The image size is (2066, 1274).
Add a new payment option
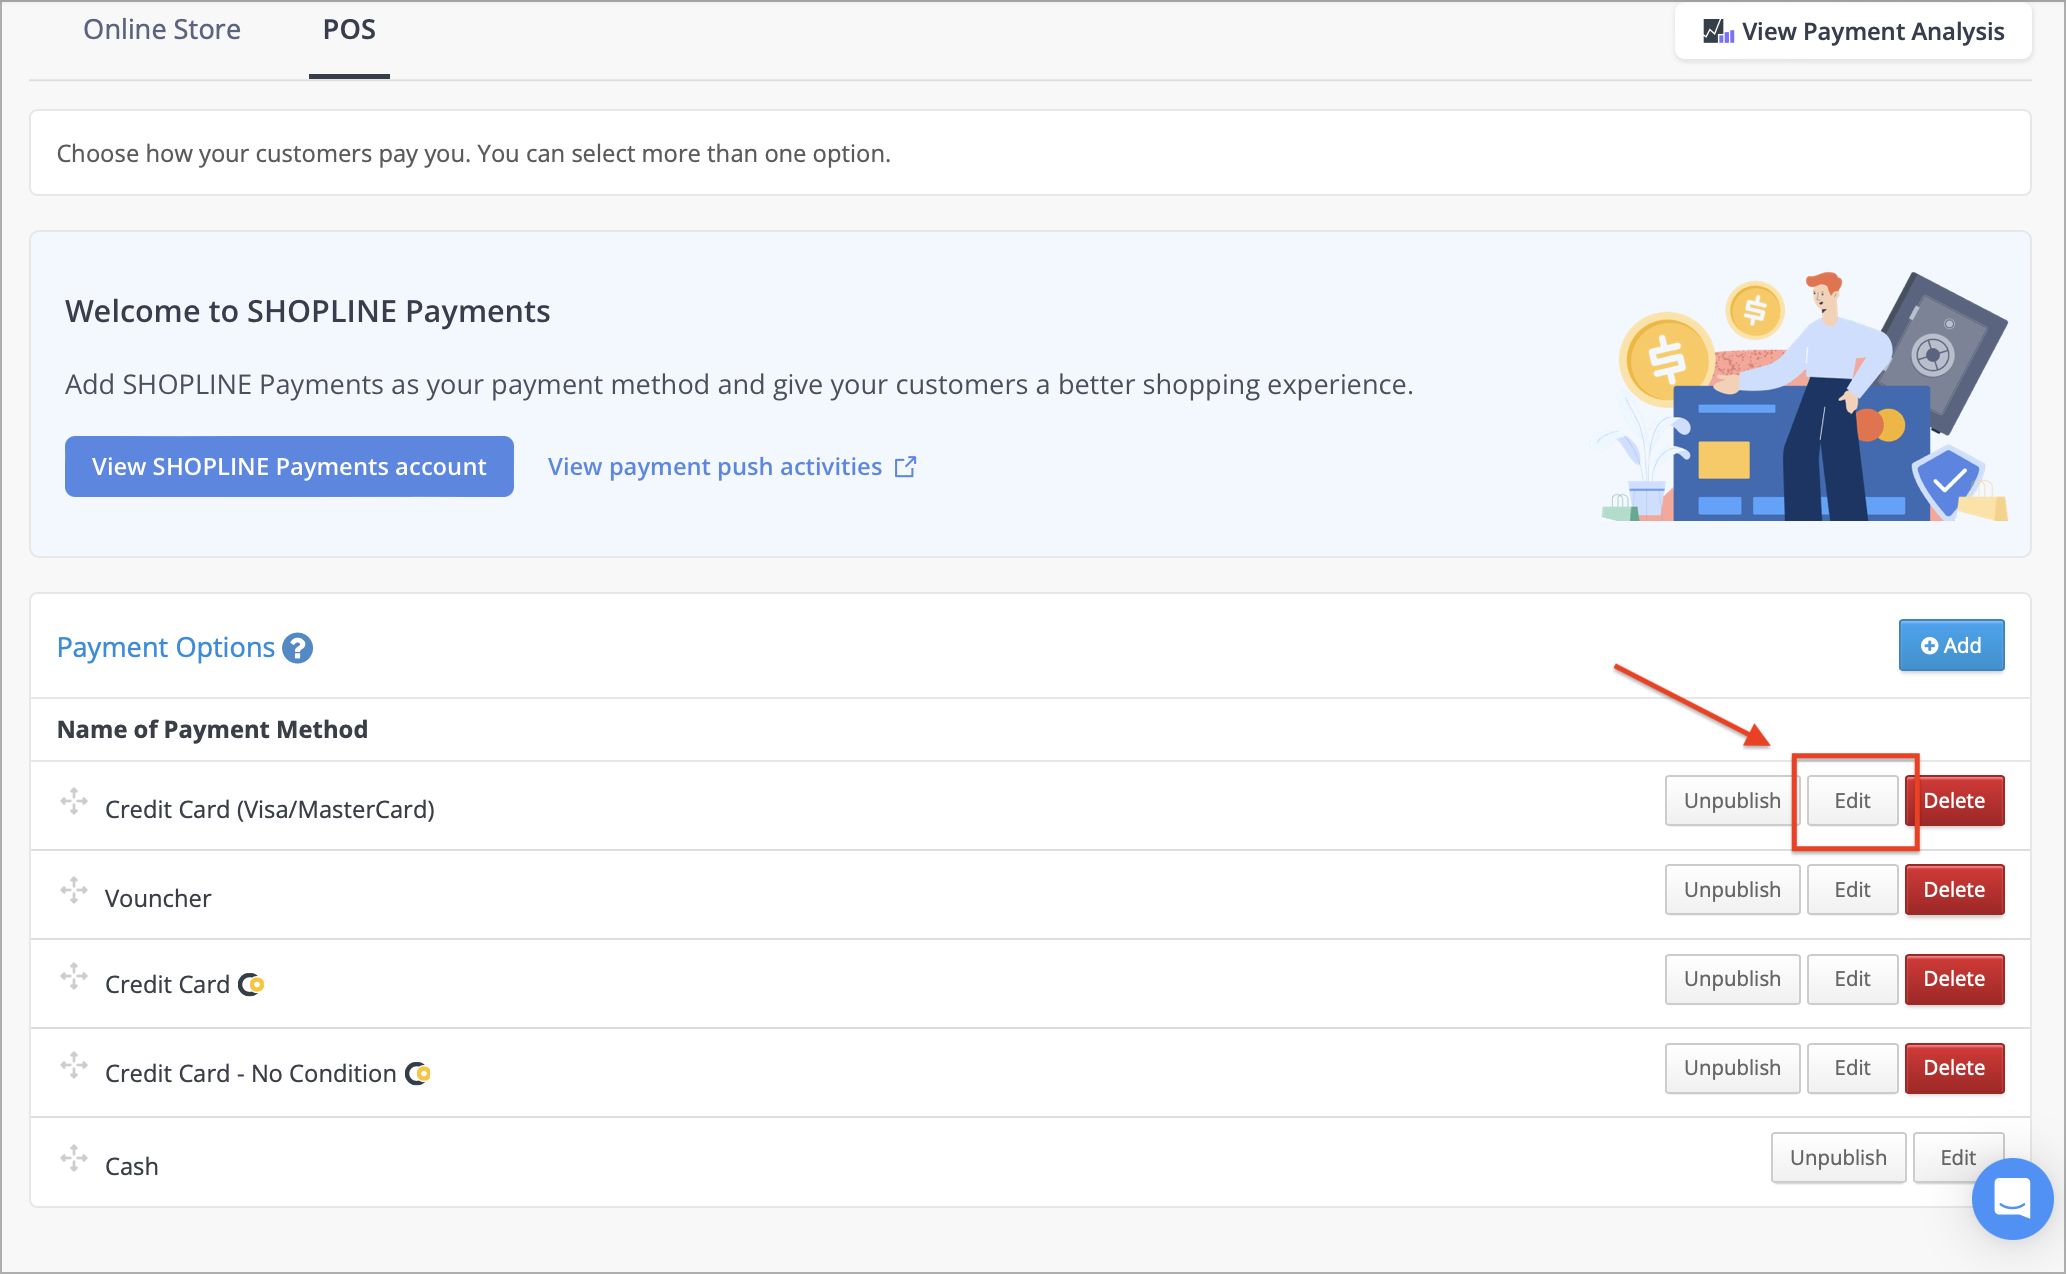pyautogui.click(x=1951, y=646)
